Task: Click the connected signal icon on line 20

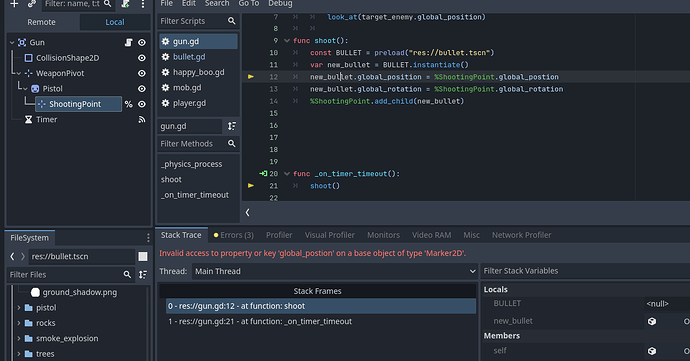Action: pos(263,173)
